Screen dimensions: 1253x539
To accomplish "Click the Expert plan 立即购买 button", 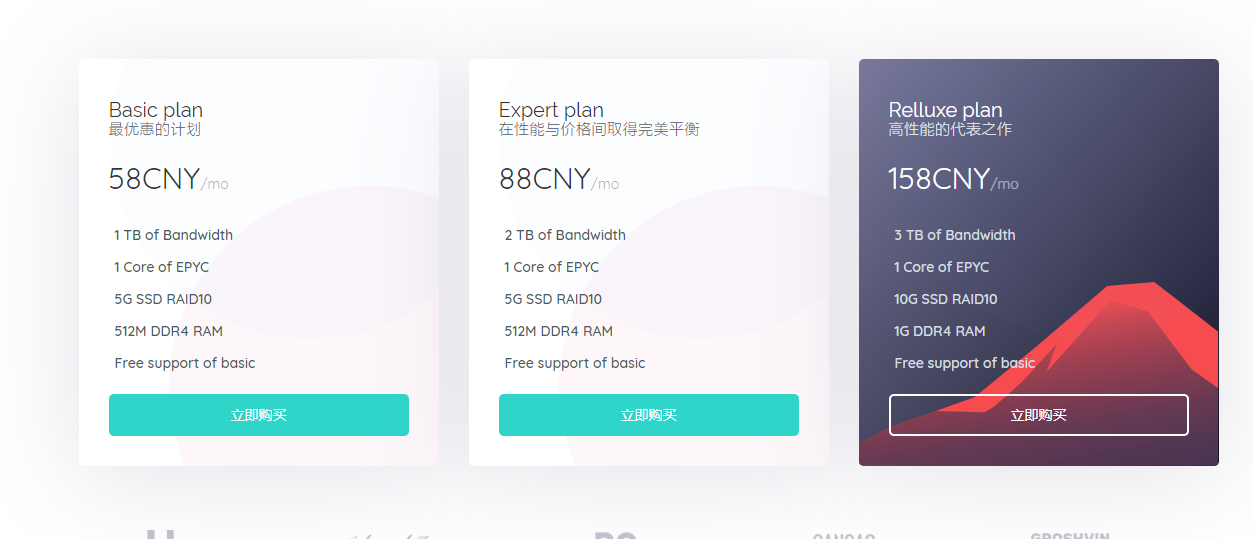I will pyautogui.click(x=648, y=415).
